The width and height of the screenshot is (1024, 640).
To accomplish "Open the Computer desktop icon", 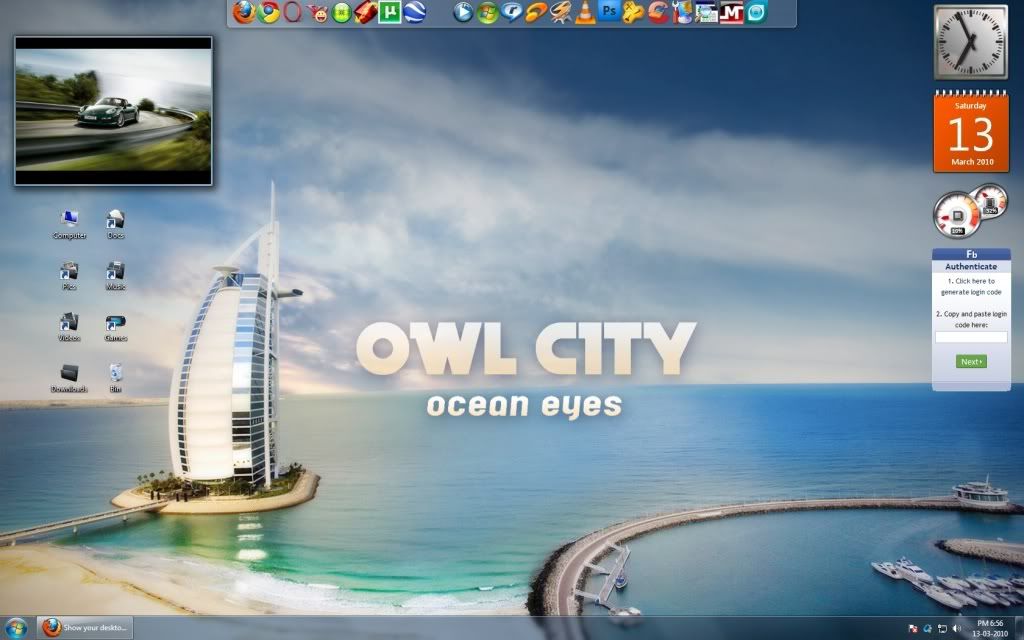I will coord(70,224).
